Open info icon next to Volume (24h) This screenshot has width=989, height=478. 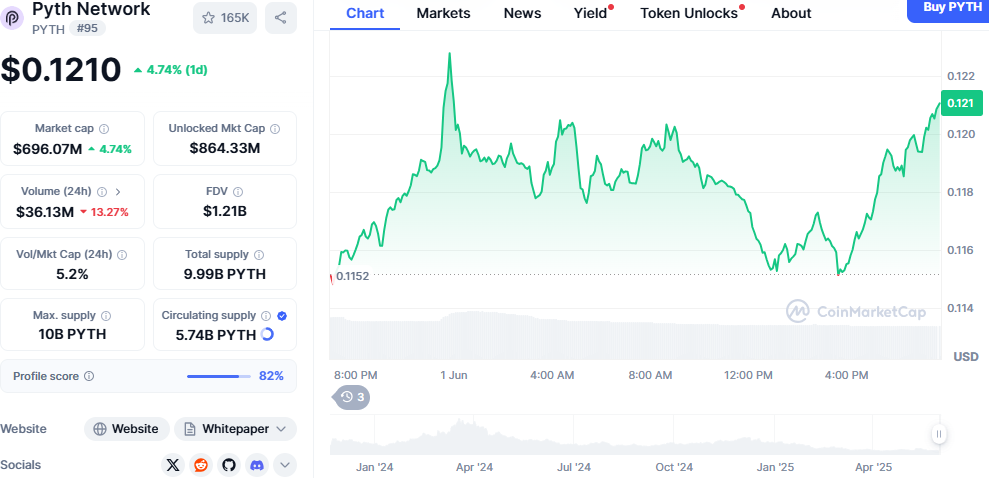102,192
